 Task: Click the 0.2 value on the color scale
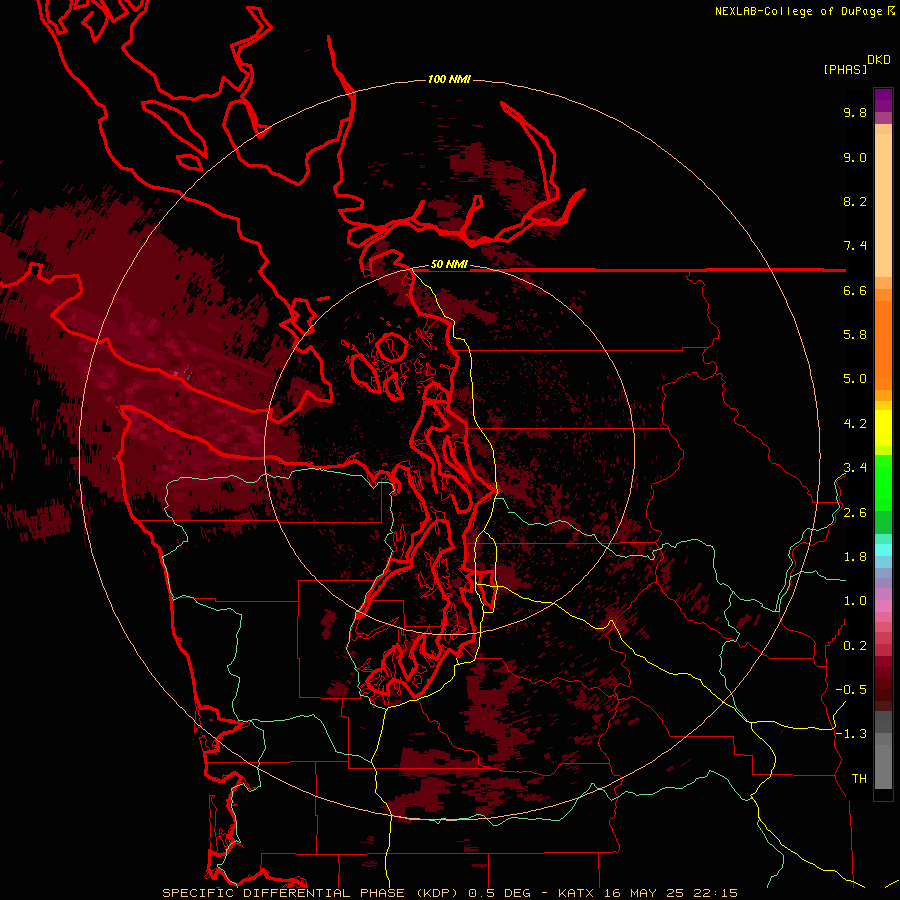pyautogui.click(x=855, y=646)
